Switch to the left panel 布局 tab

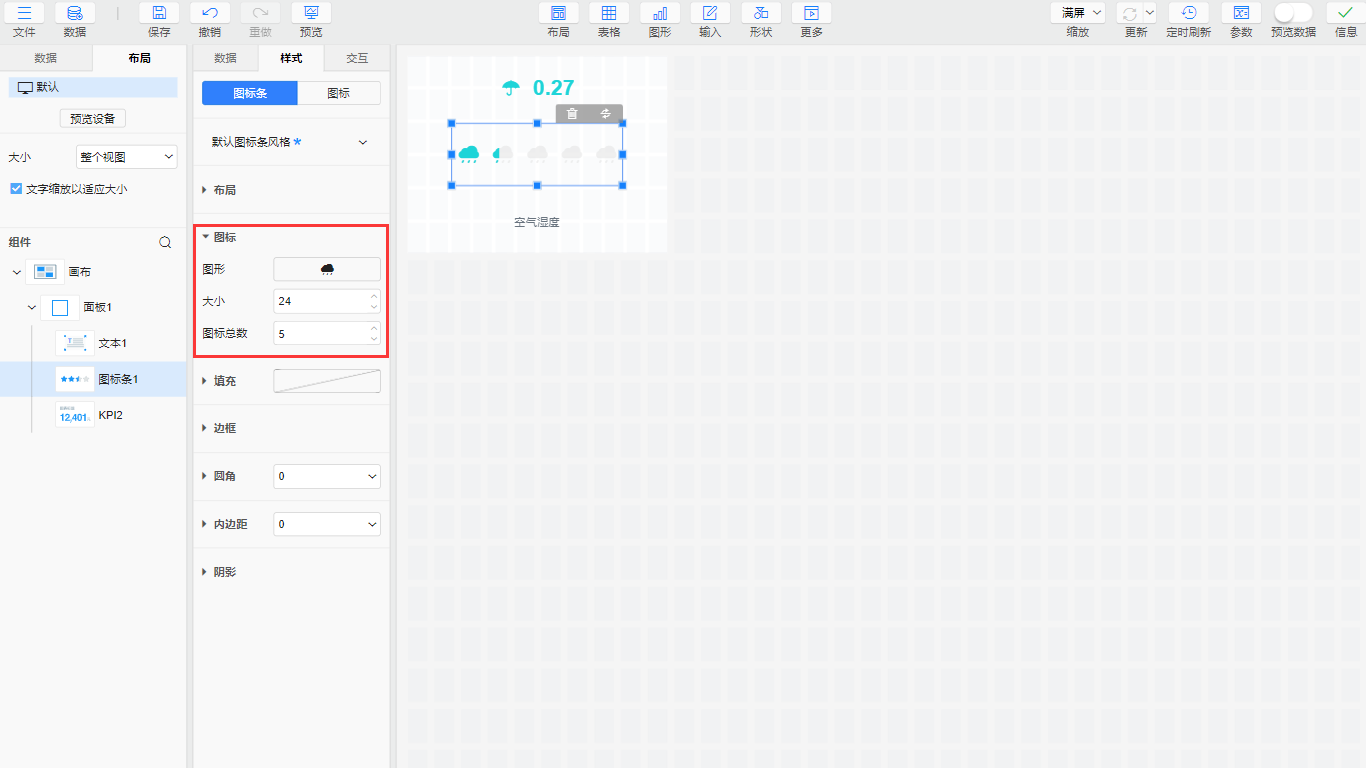point(139,58)
